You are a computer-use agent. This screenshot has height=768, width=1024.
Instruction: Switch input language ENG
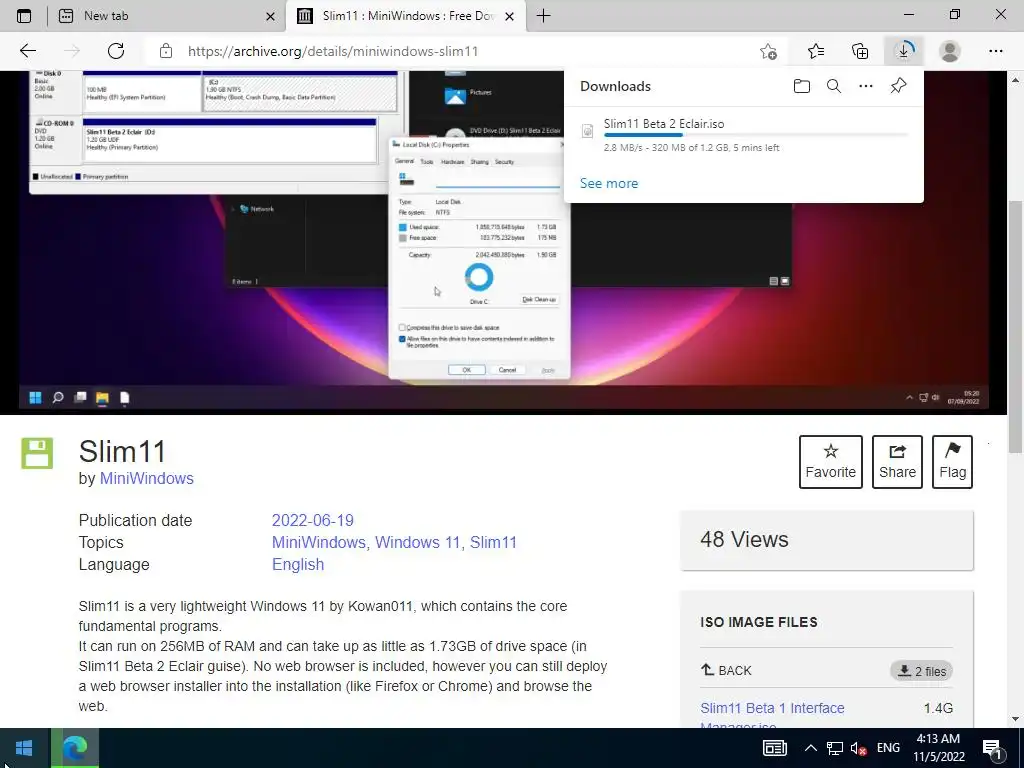point(888,748)
